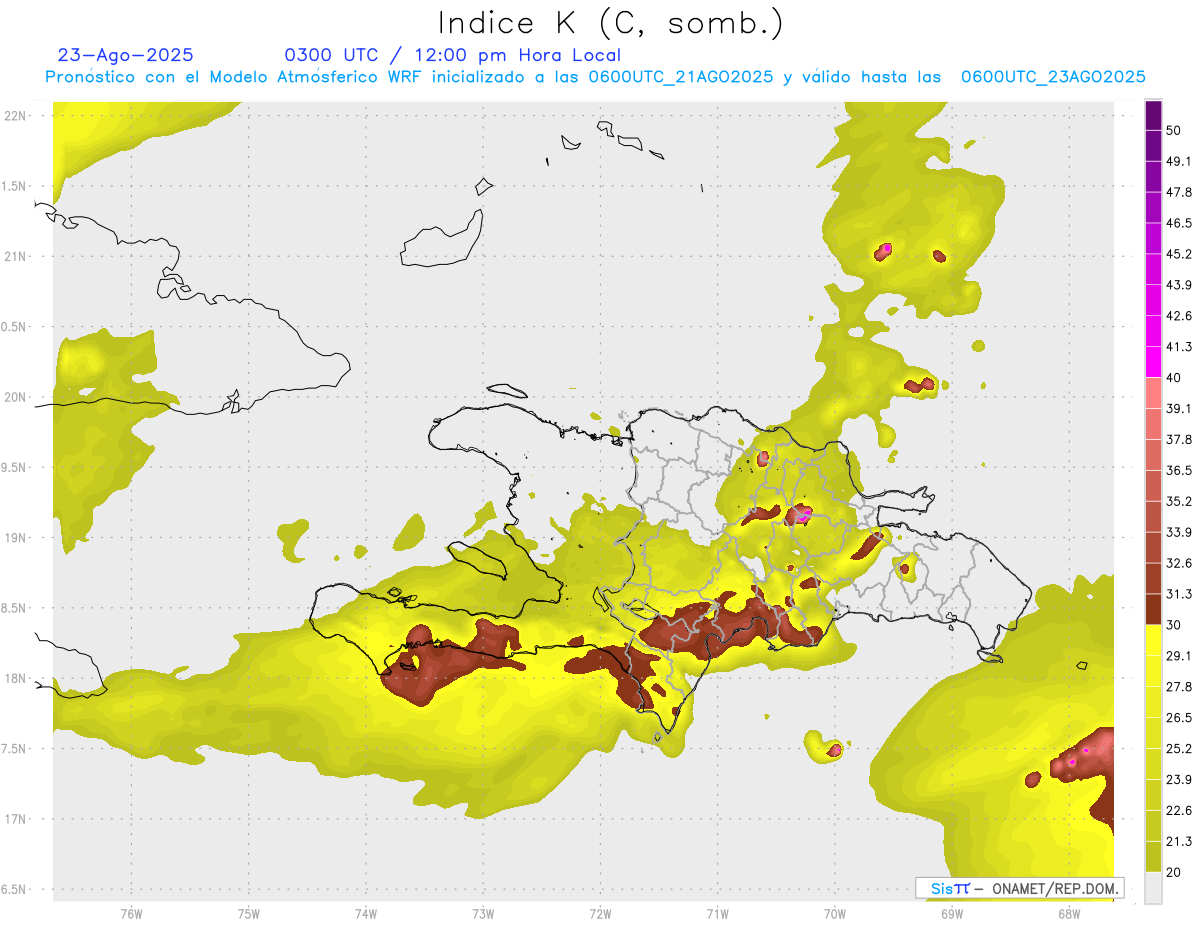Click legend value '32.6'
Viewport: 1200px width, 927px height.
click(1178, 563)
